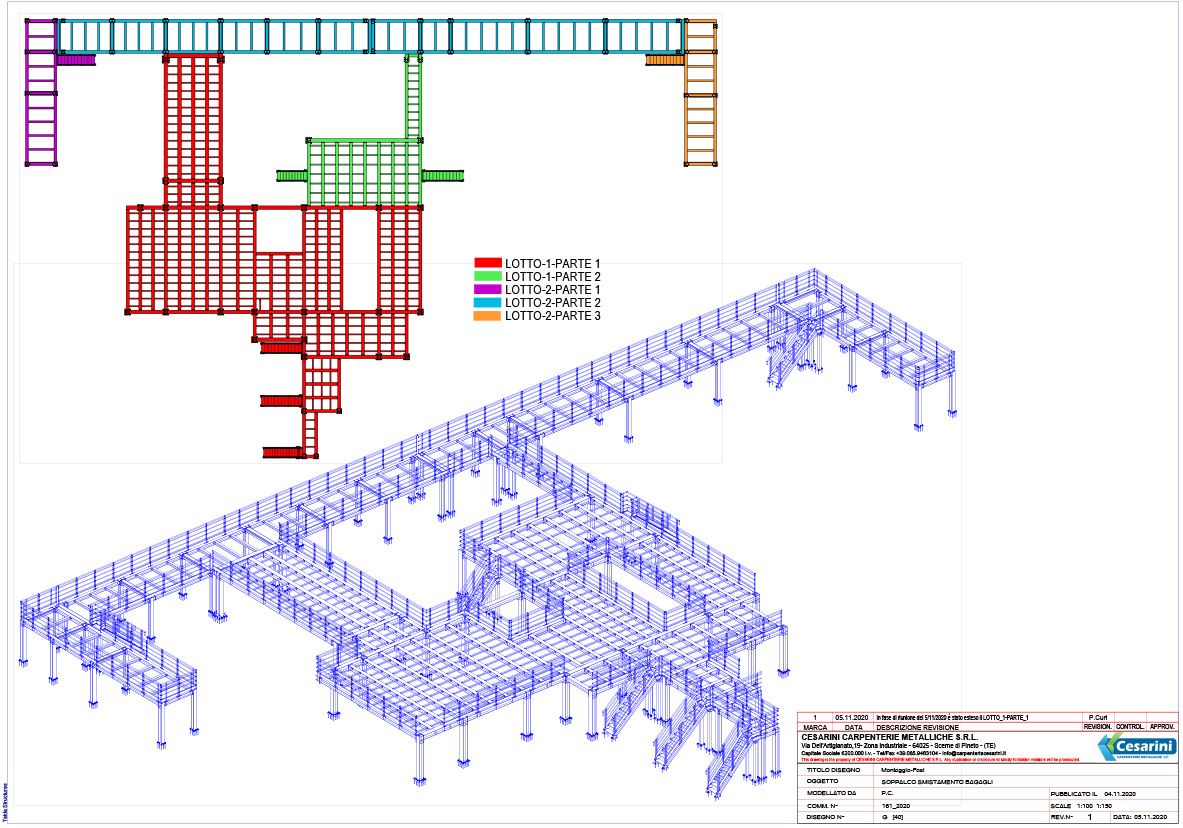Select the 'LOTTO-2-PARTE 1' legend label
Image resolution: width=1183 pixels, height=828 pixels.
click(x=553, y=290)
